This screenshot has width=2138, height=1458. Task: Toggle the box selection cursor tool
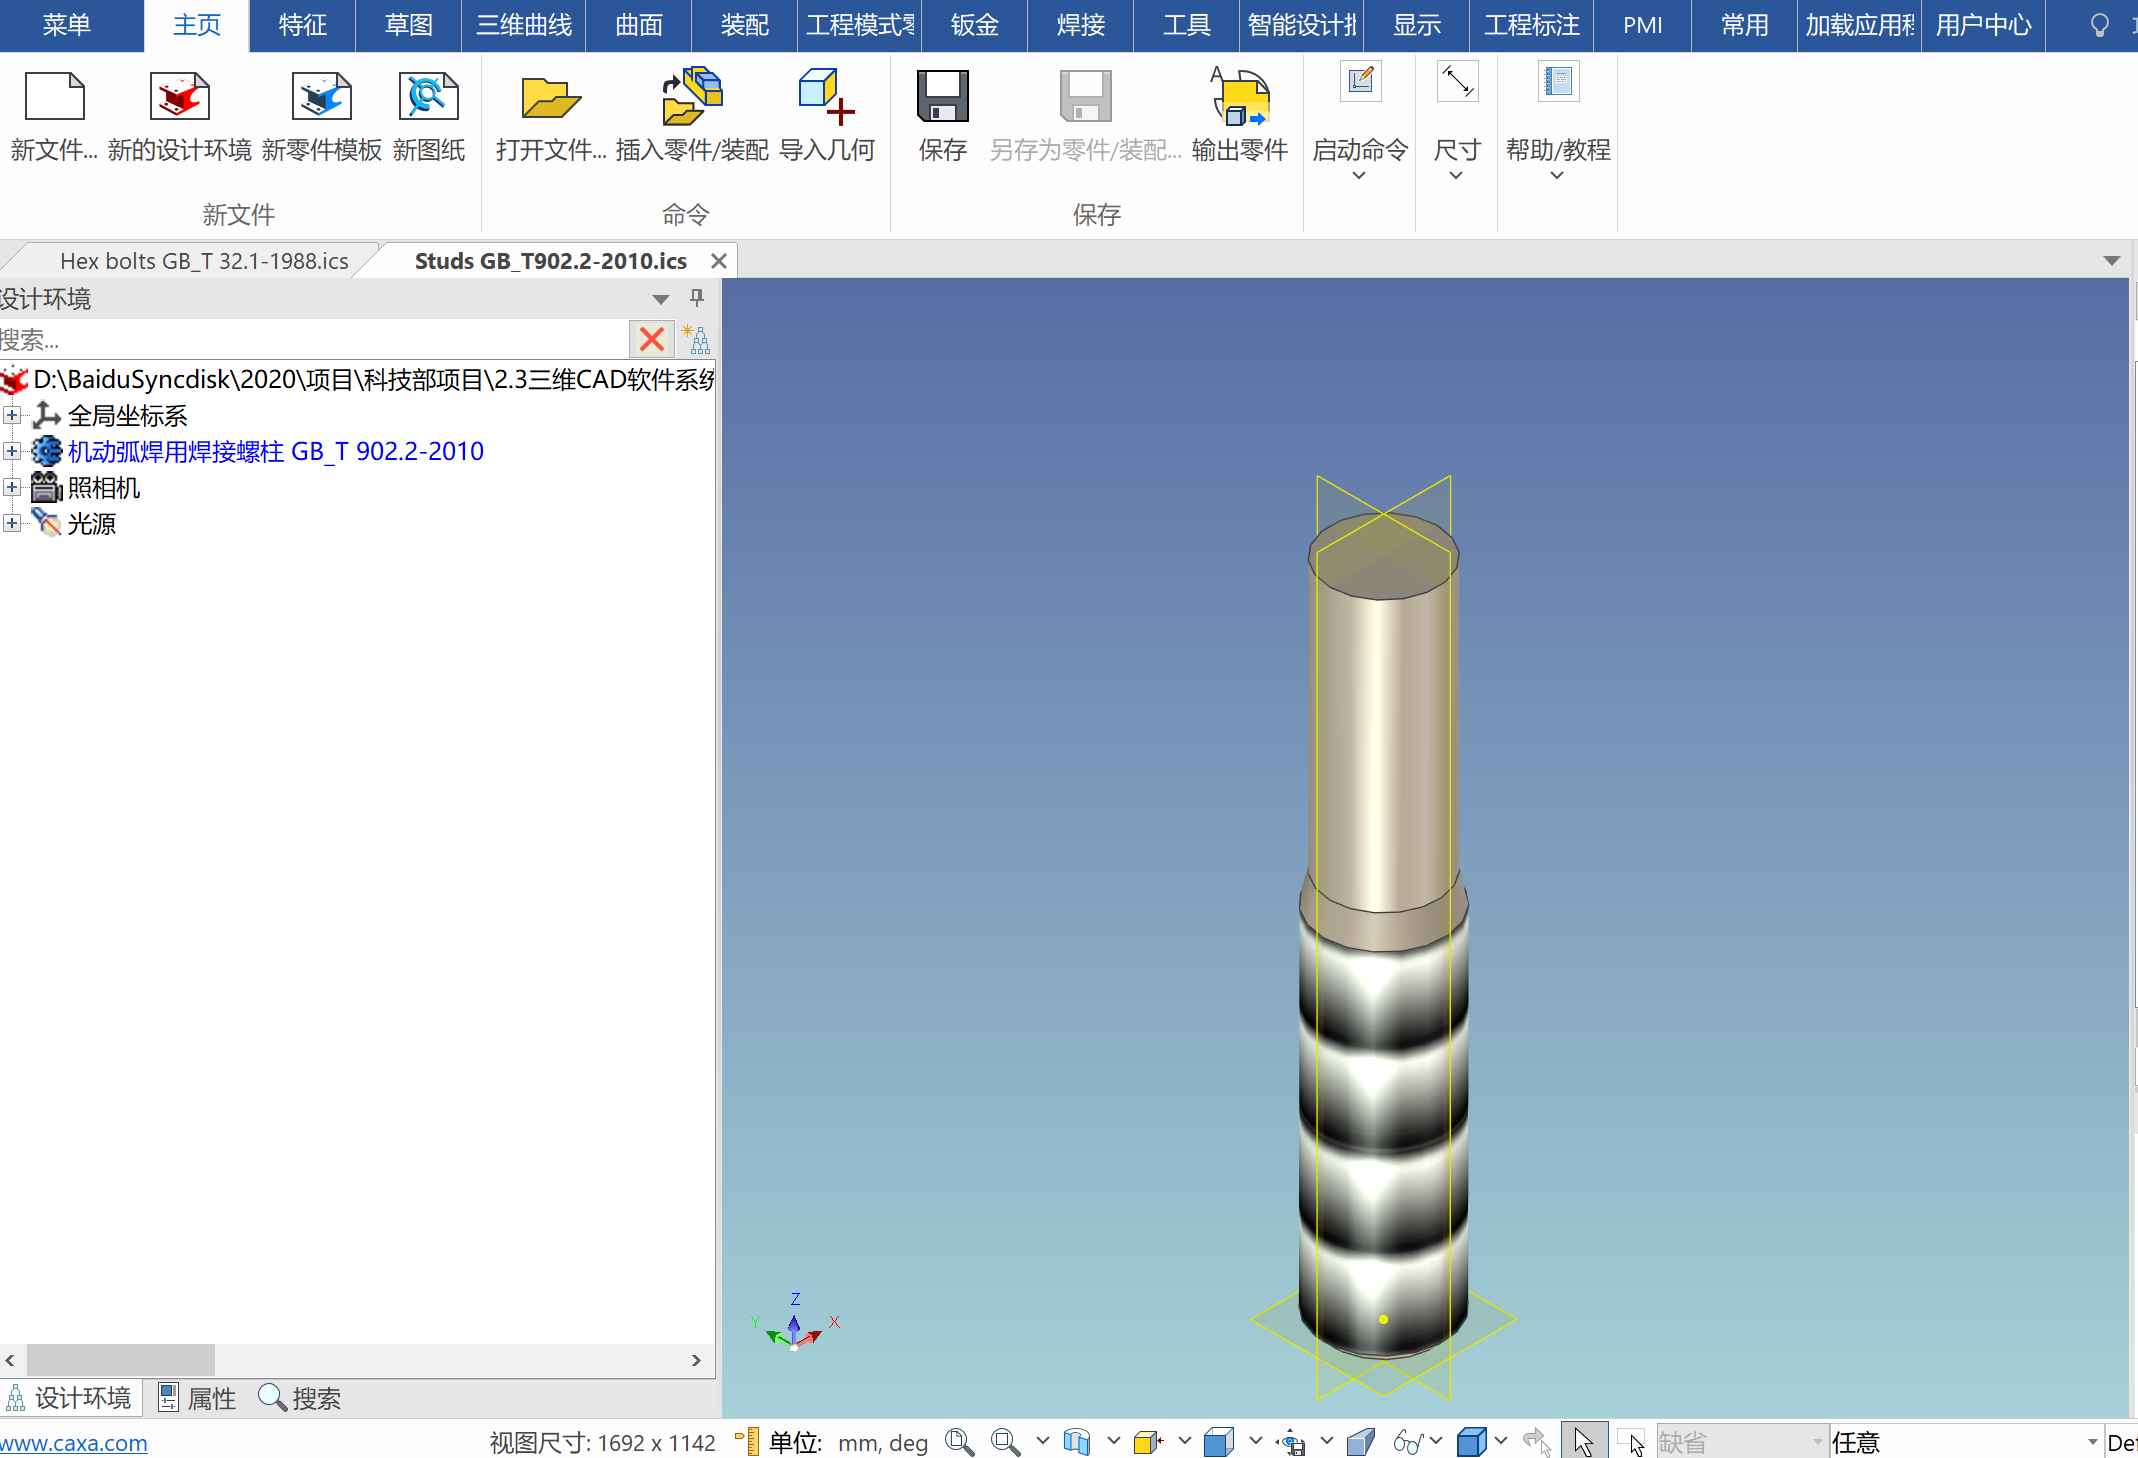click(1631, 1442)
